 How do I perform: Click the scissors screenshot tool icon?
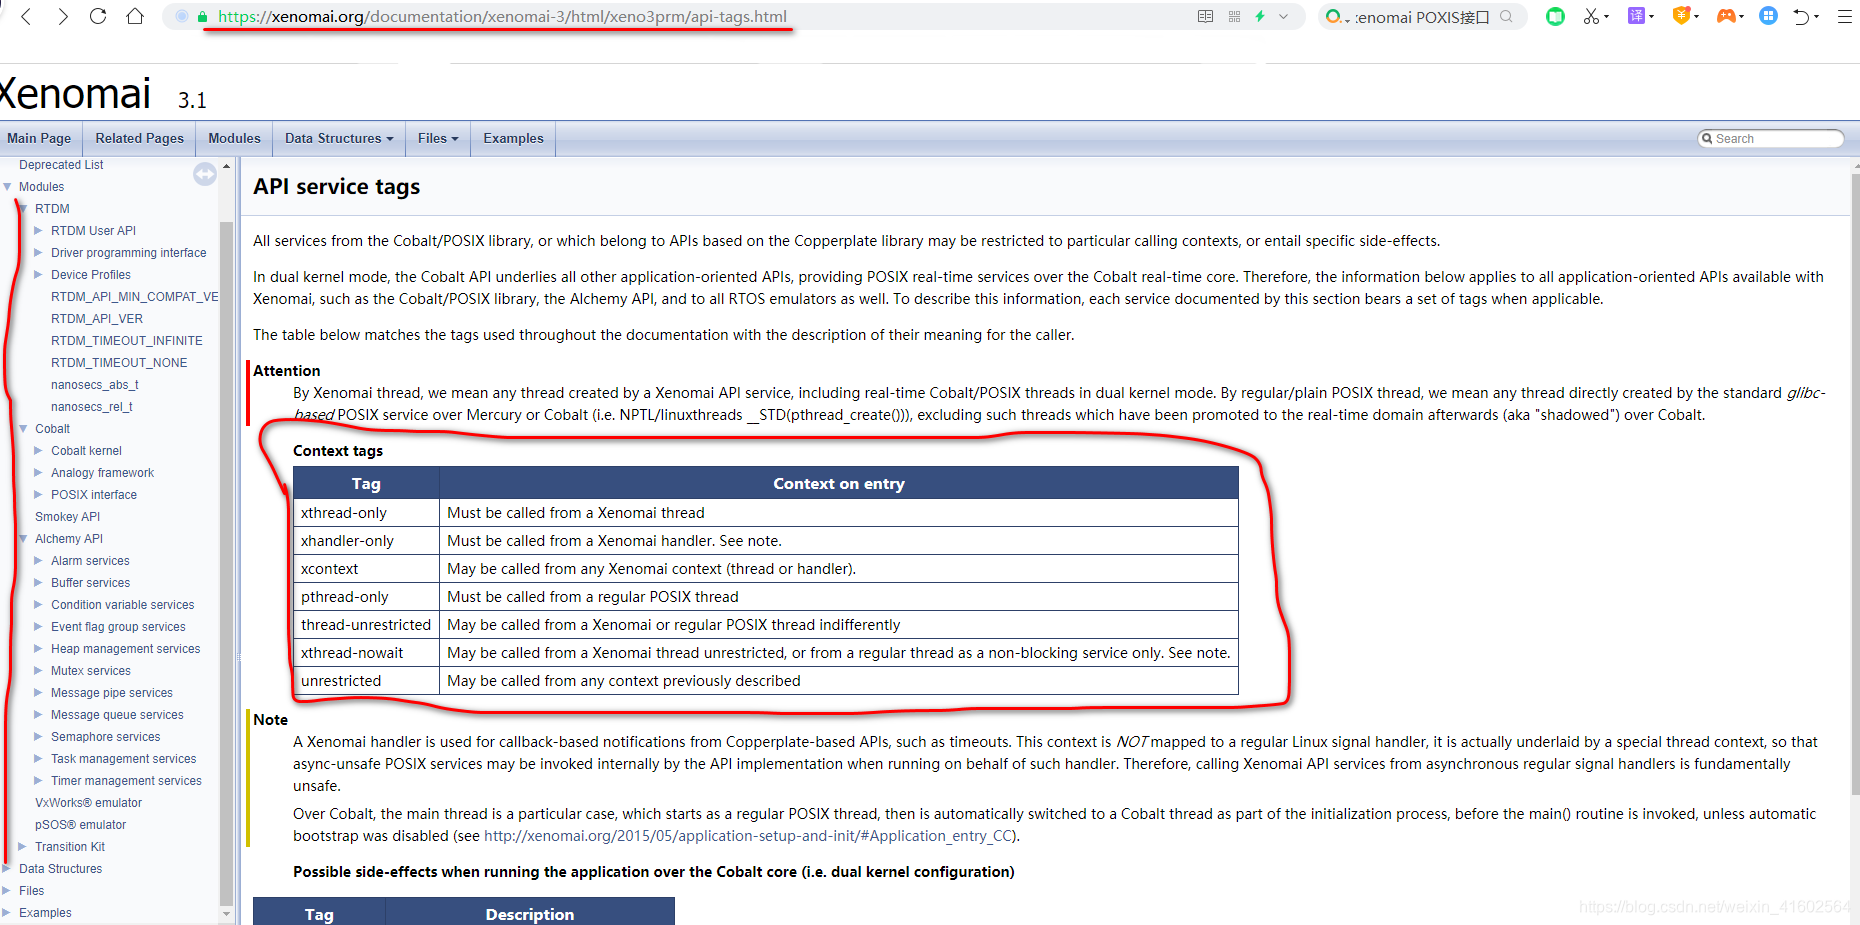point(1590,16)
